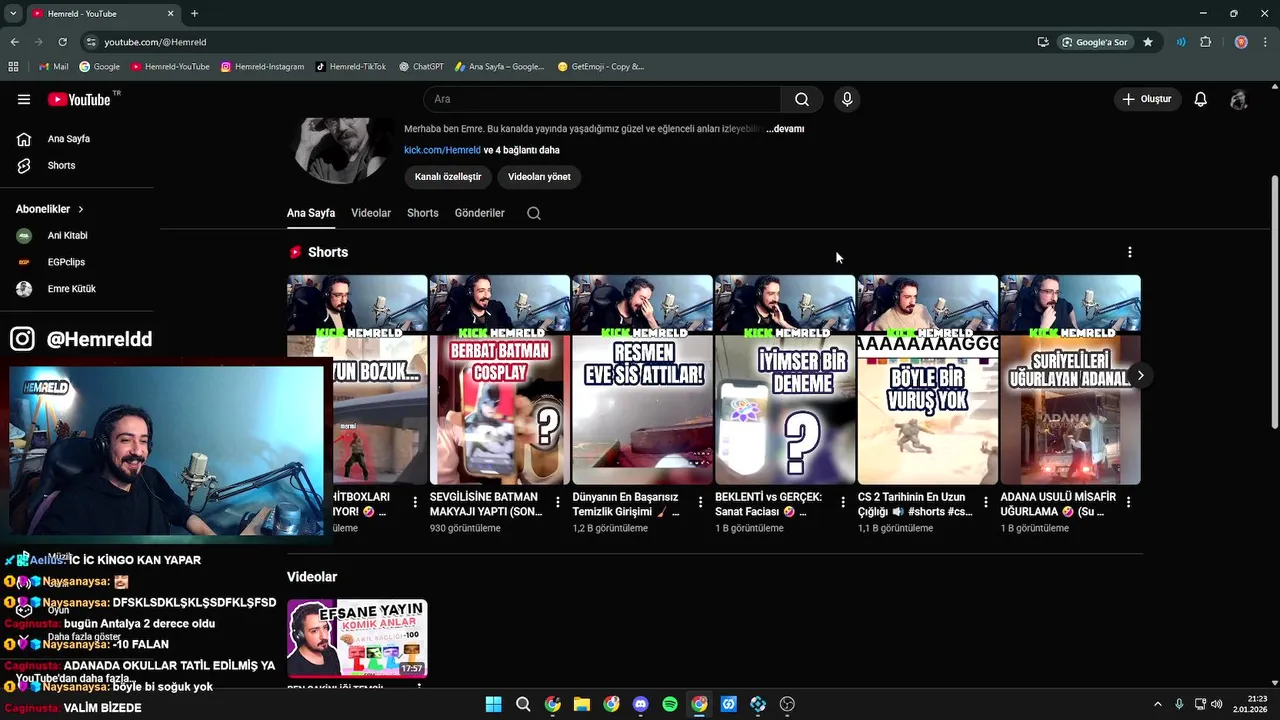Open Chrome apps grid in bookmarks bar

(x=13, y=66)
